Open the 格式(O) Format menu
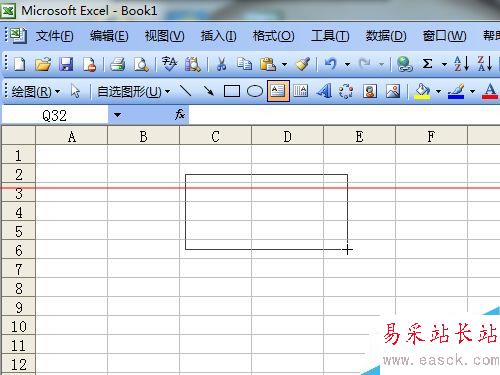500x375 pixels. click(273, 36)
